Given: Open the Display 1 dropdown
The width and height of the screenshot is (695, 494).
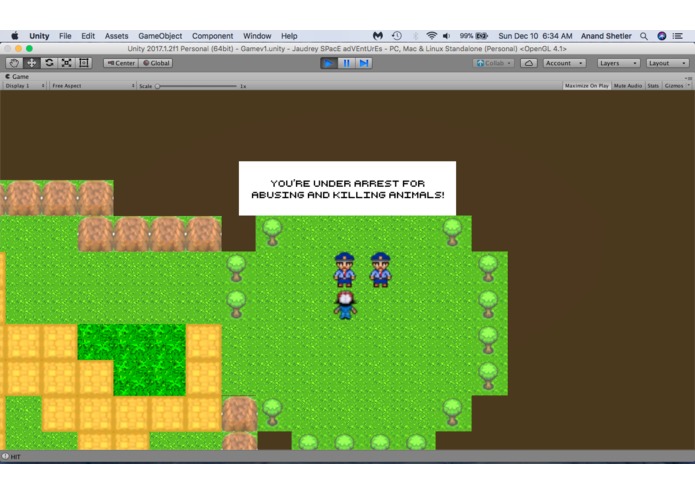Looking at the screenshot, I should [x=25, y=86].
